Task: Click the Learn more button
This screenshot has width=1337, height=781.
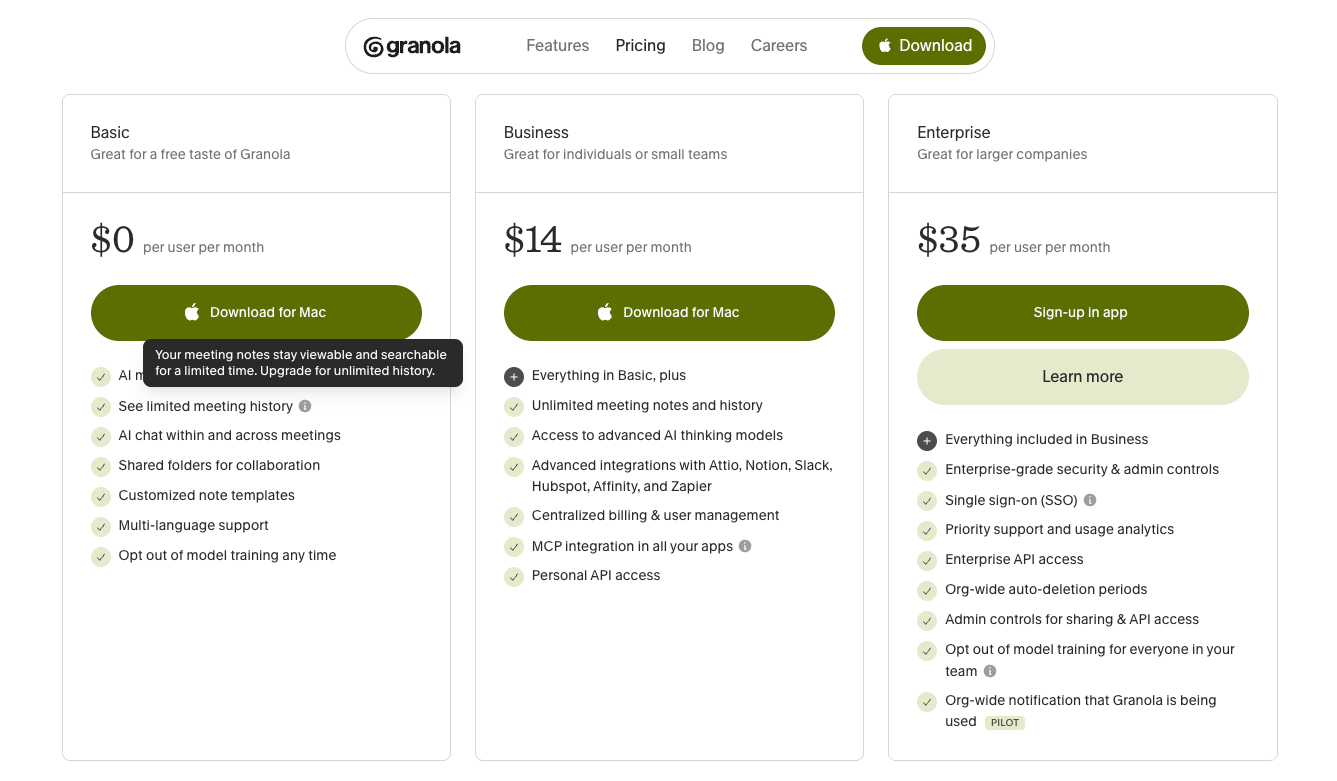Action: point(1083,377)
